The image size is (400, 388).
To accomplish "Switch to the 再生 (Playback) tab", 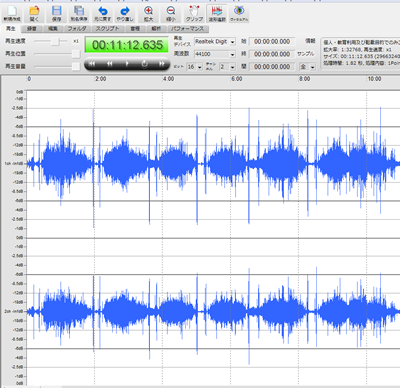I will (x=11, y=29).
